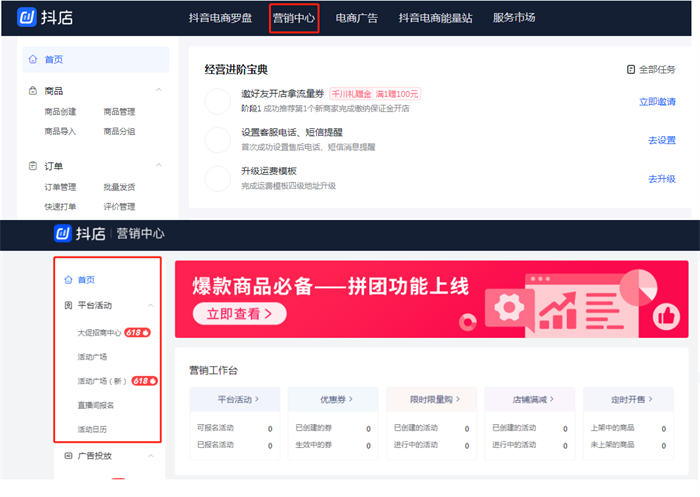This screenshot has height=497, width=700.
Task: Click the 未上架的商品 count row
Action: click(628, 445)
